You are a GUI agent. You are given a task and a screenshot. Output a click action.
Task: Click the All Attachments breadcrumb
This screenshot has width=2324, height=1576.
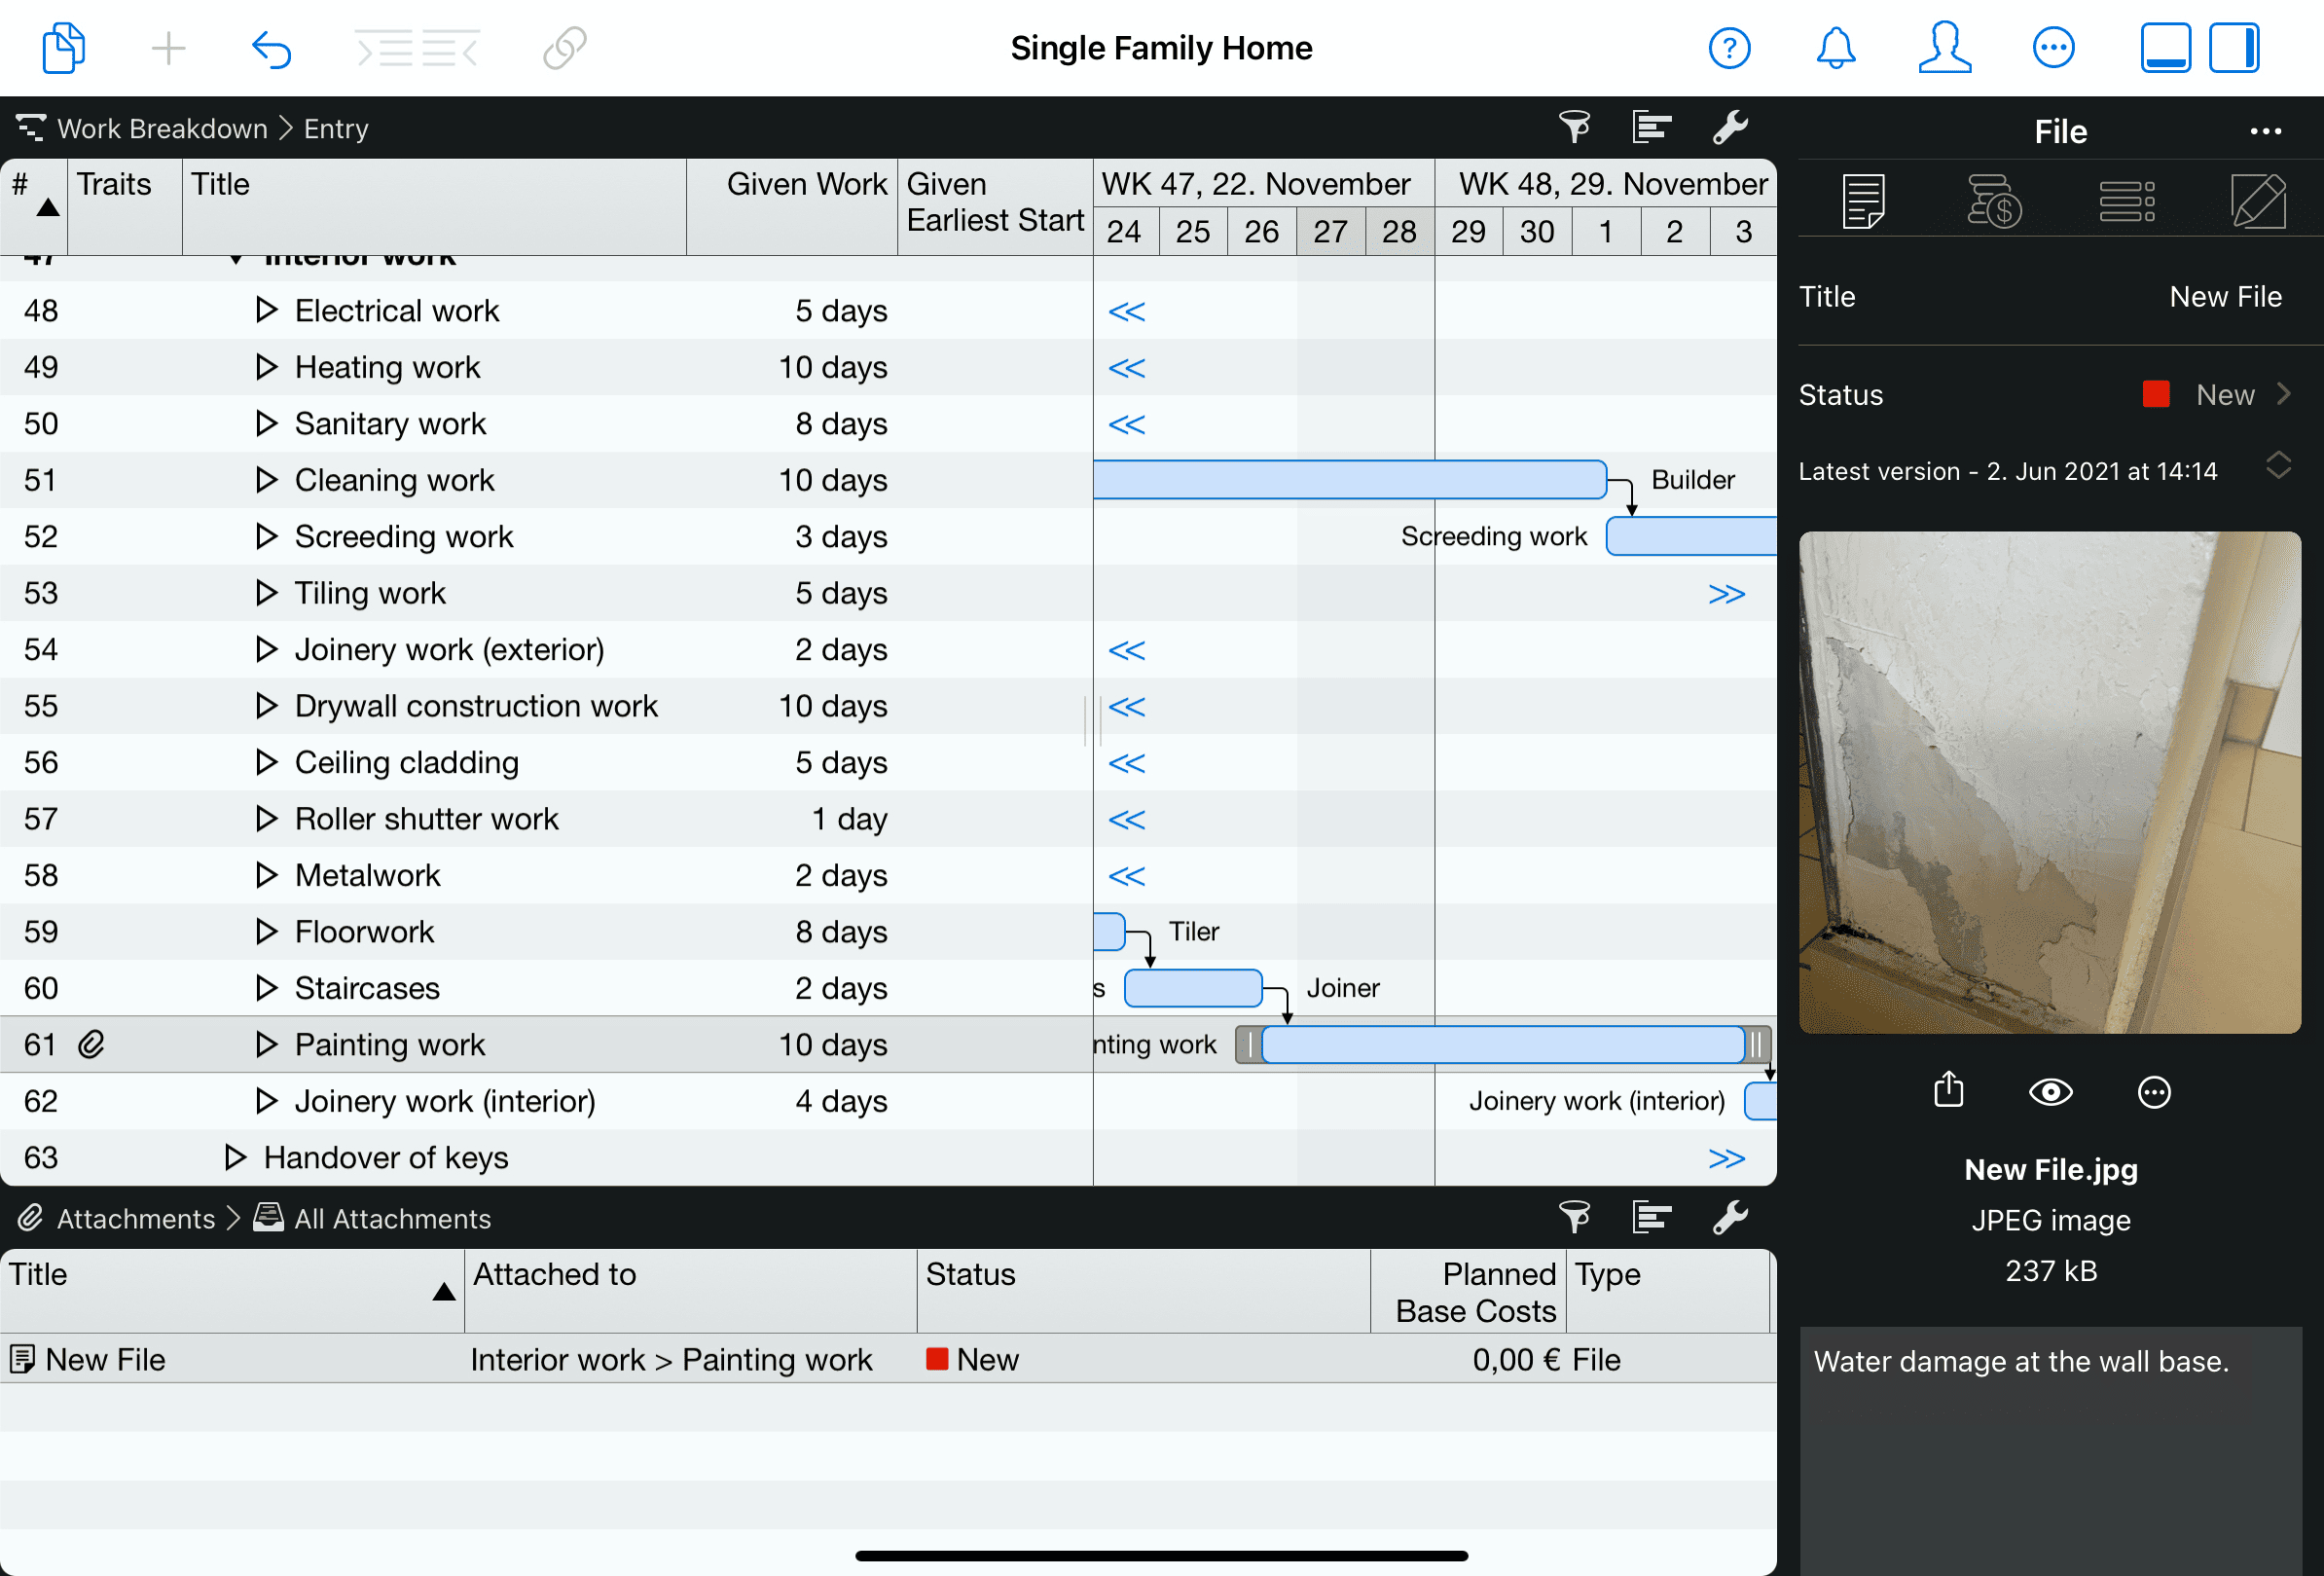click(x=391, y=1218)
